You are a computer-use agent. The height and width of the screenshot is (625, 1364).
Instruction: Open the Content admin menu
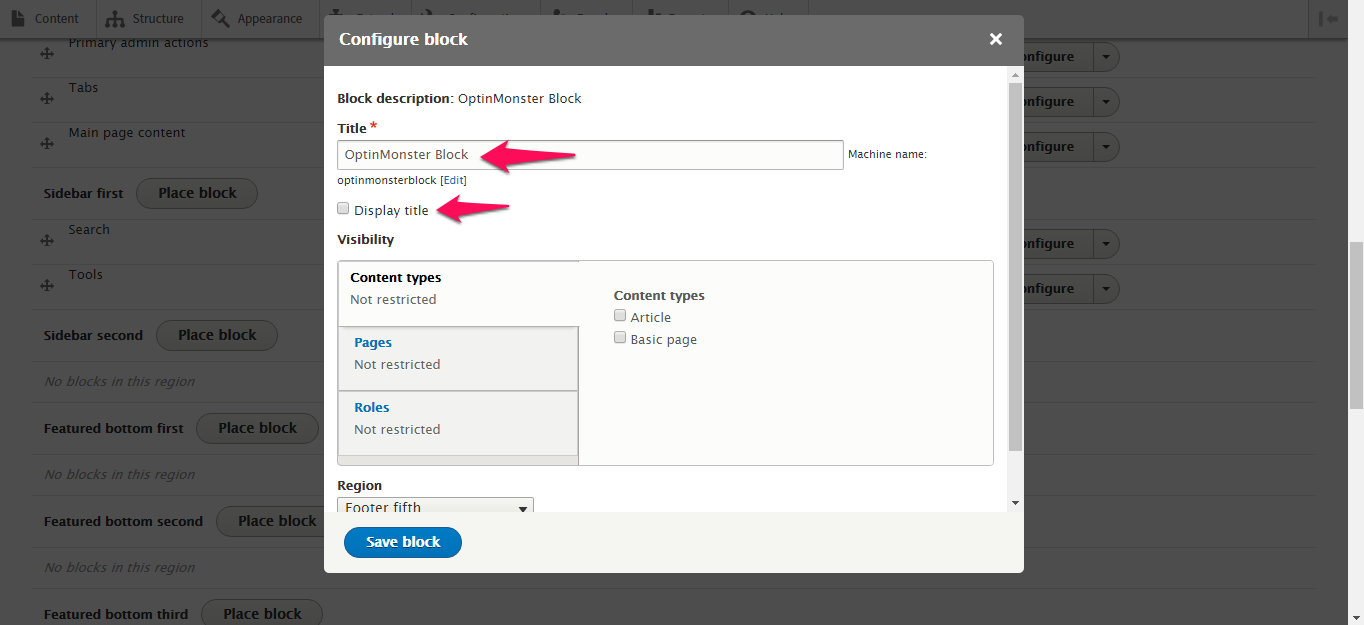45,18
